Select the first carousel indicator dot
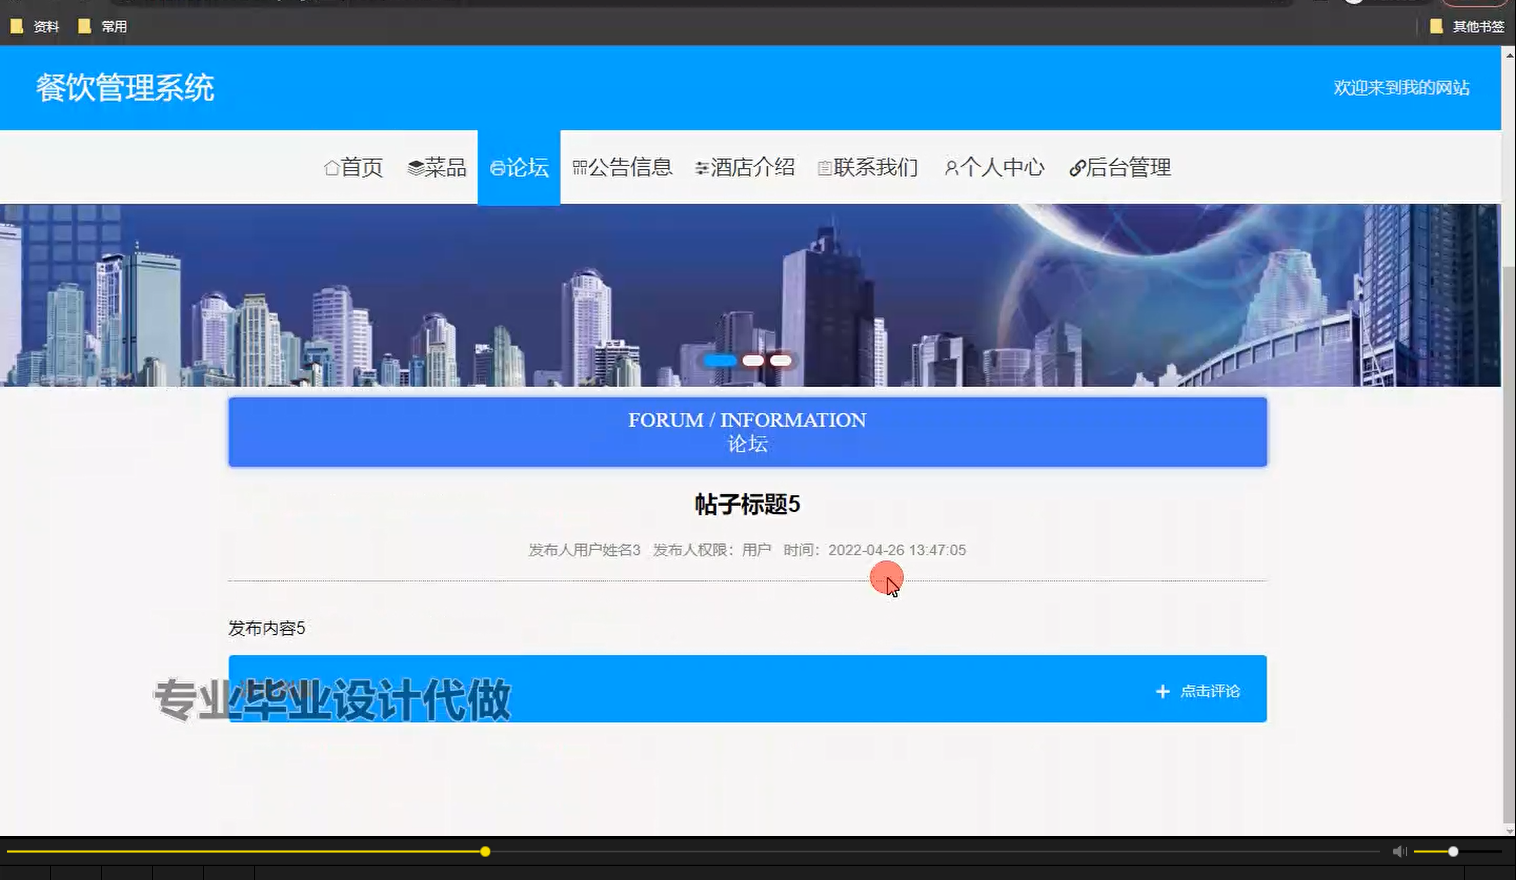The image size is (1516, 880). [x=720, y=360]
